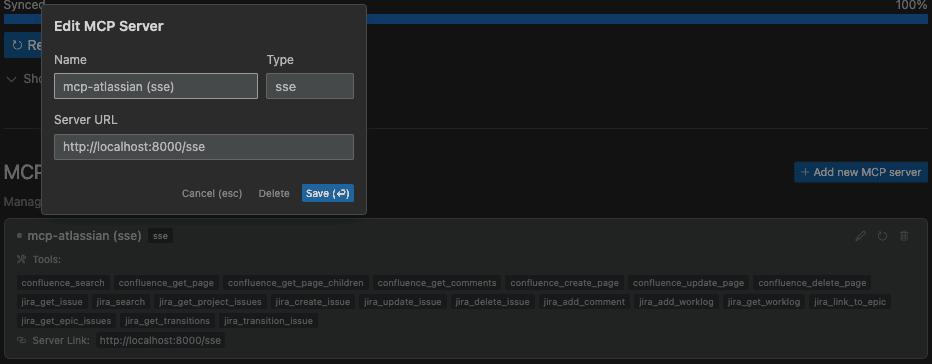Click the trash icon on mcp-atlassian server card

[904, 236]
